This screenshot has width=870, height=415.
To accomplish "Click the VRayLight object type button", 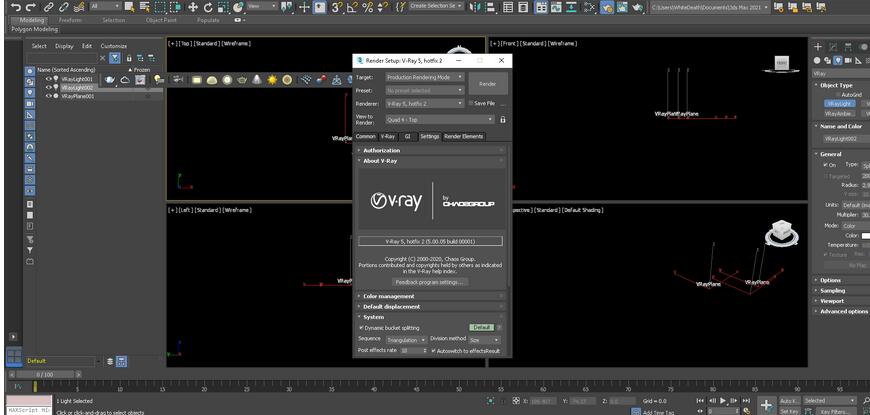I will point(838,104).
